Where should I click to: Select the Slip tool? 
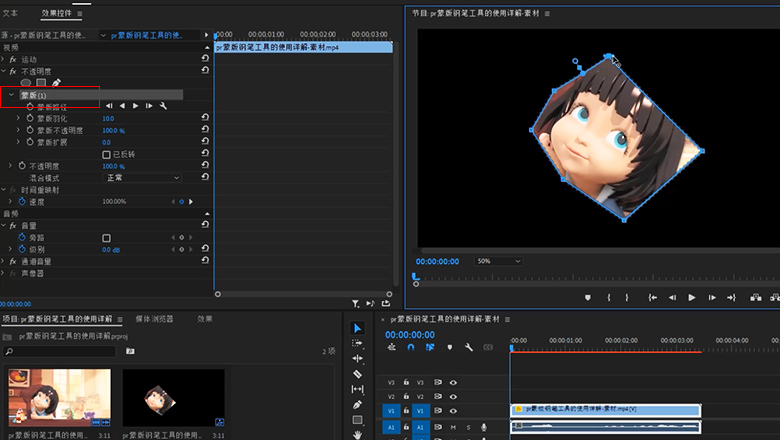357,389
